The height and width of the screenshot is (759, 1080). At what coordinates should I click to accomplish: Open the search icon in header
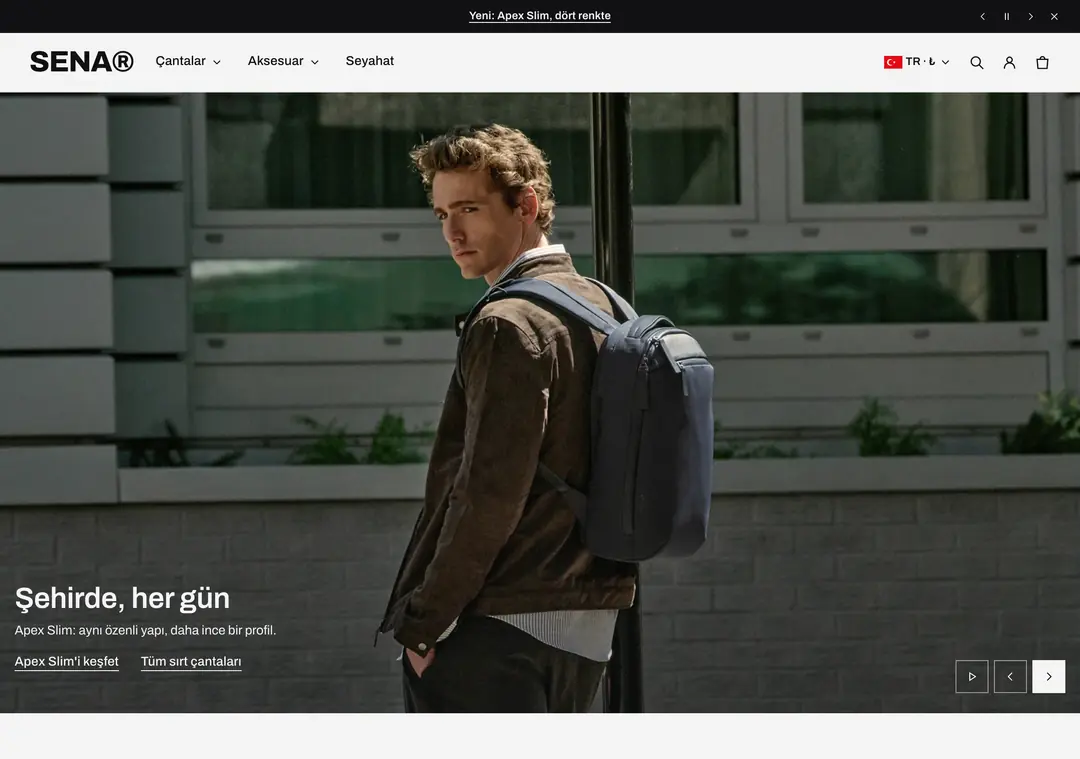point(977,63)
